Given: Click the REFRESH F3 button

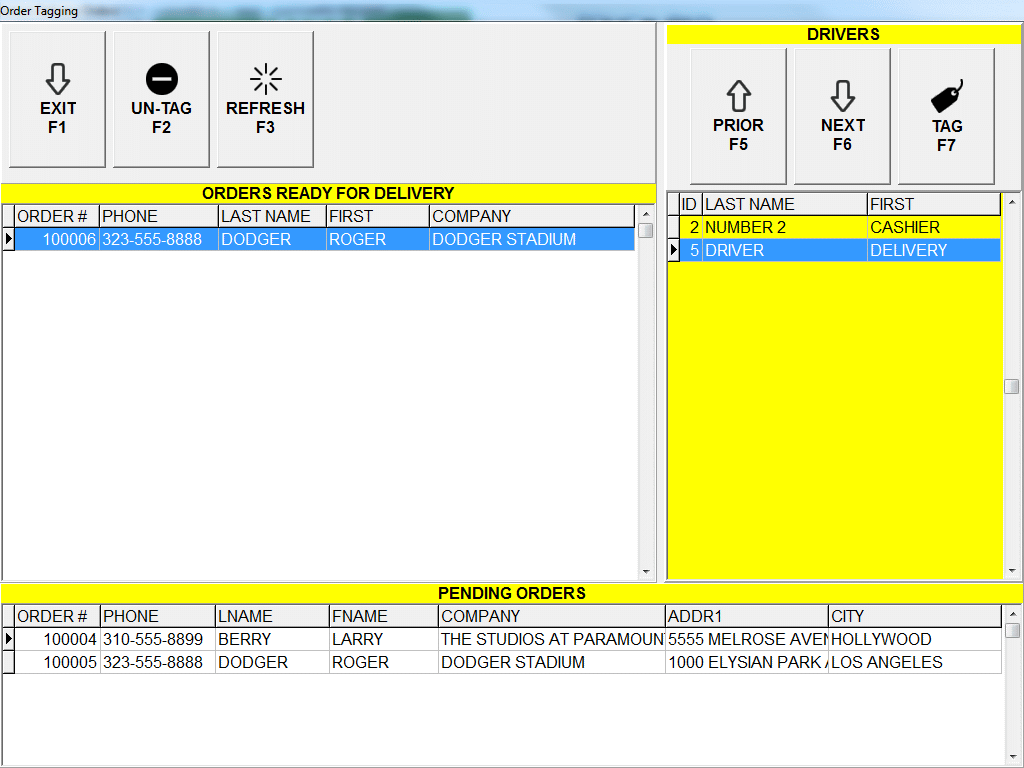Looking at the screenshot, I should pos(265,99).
